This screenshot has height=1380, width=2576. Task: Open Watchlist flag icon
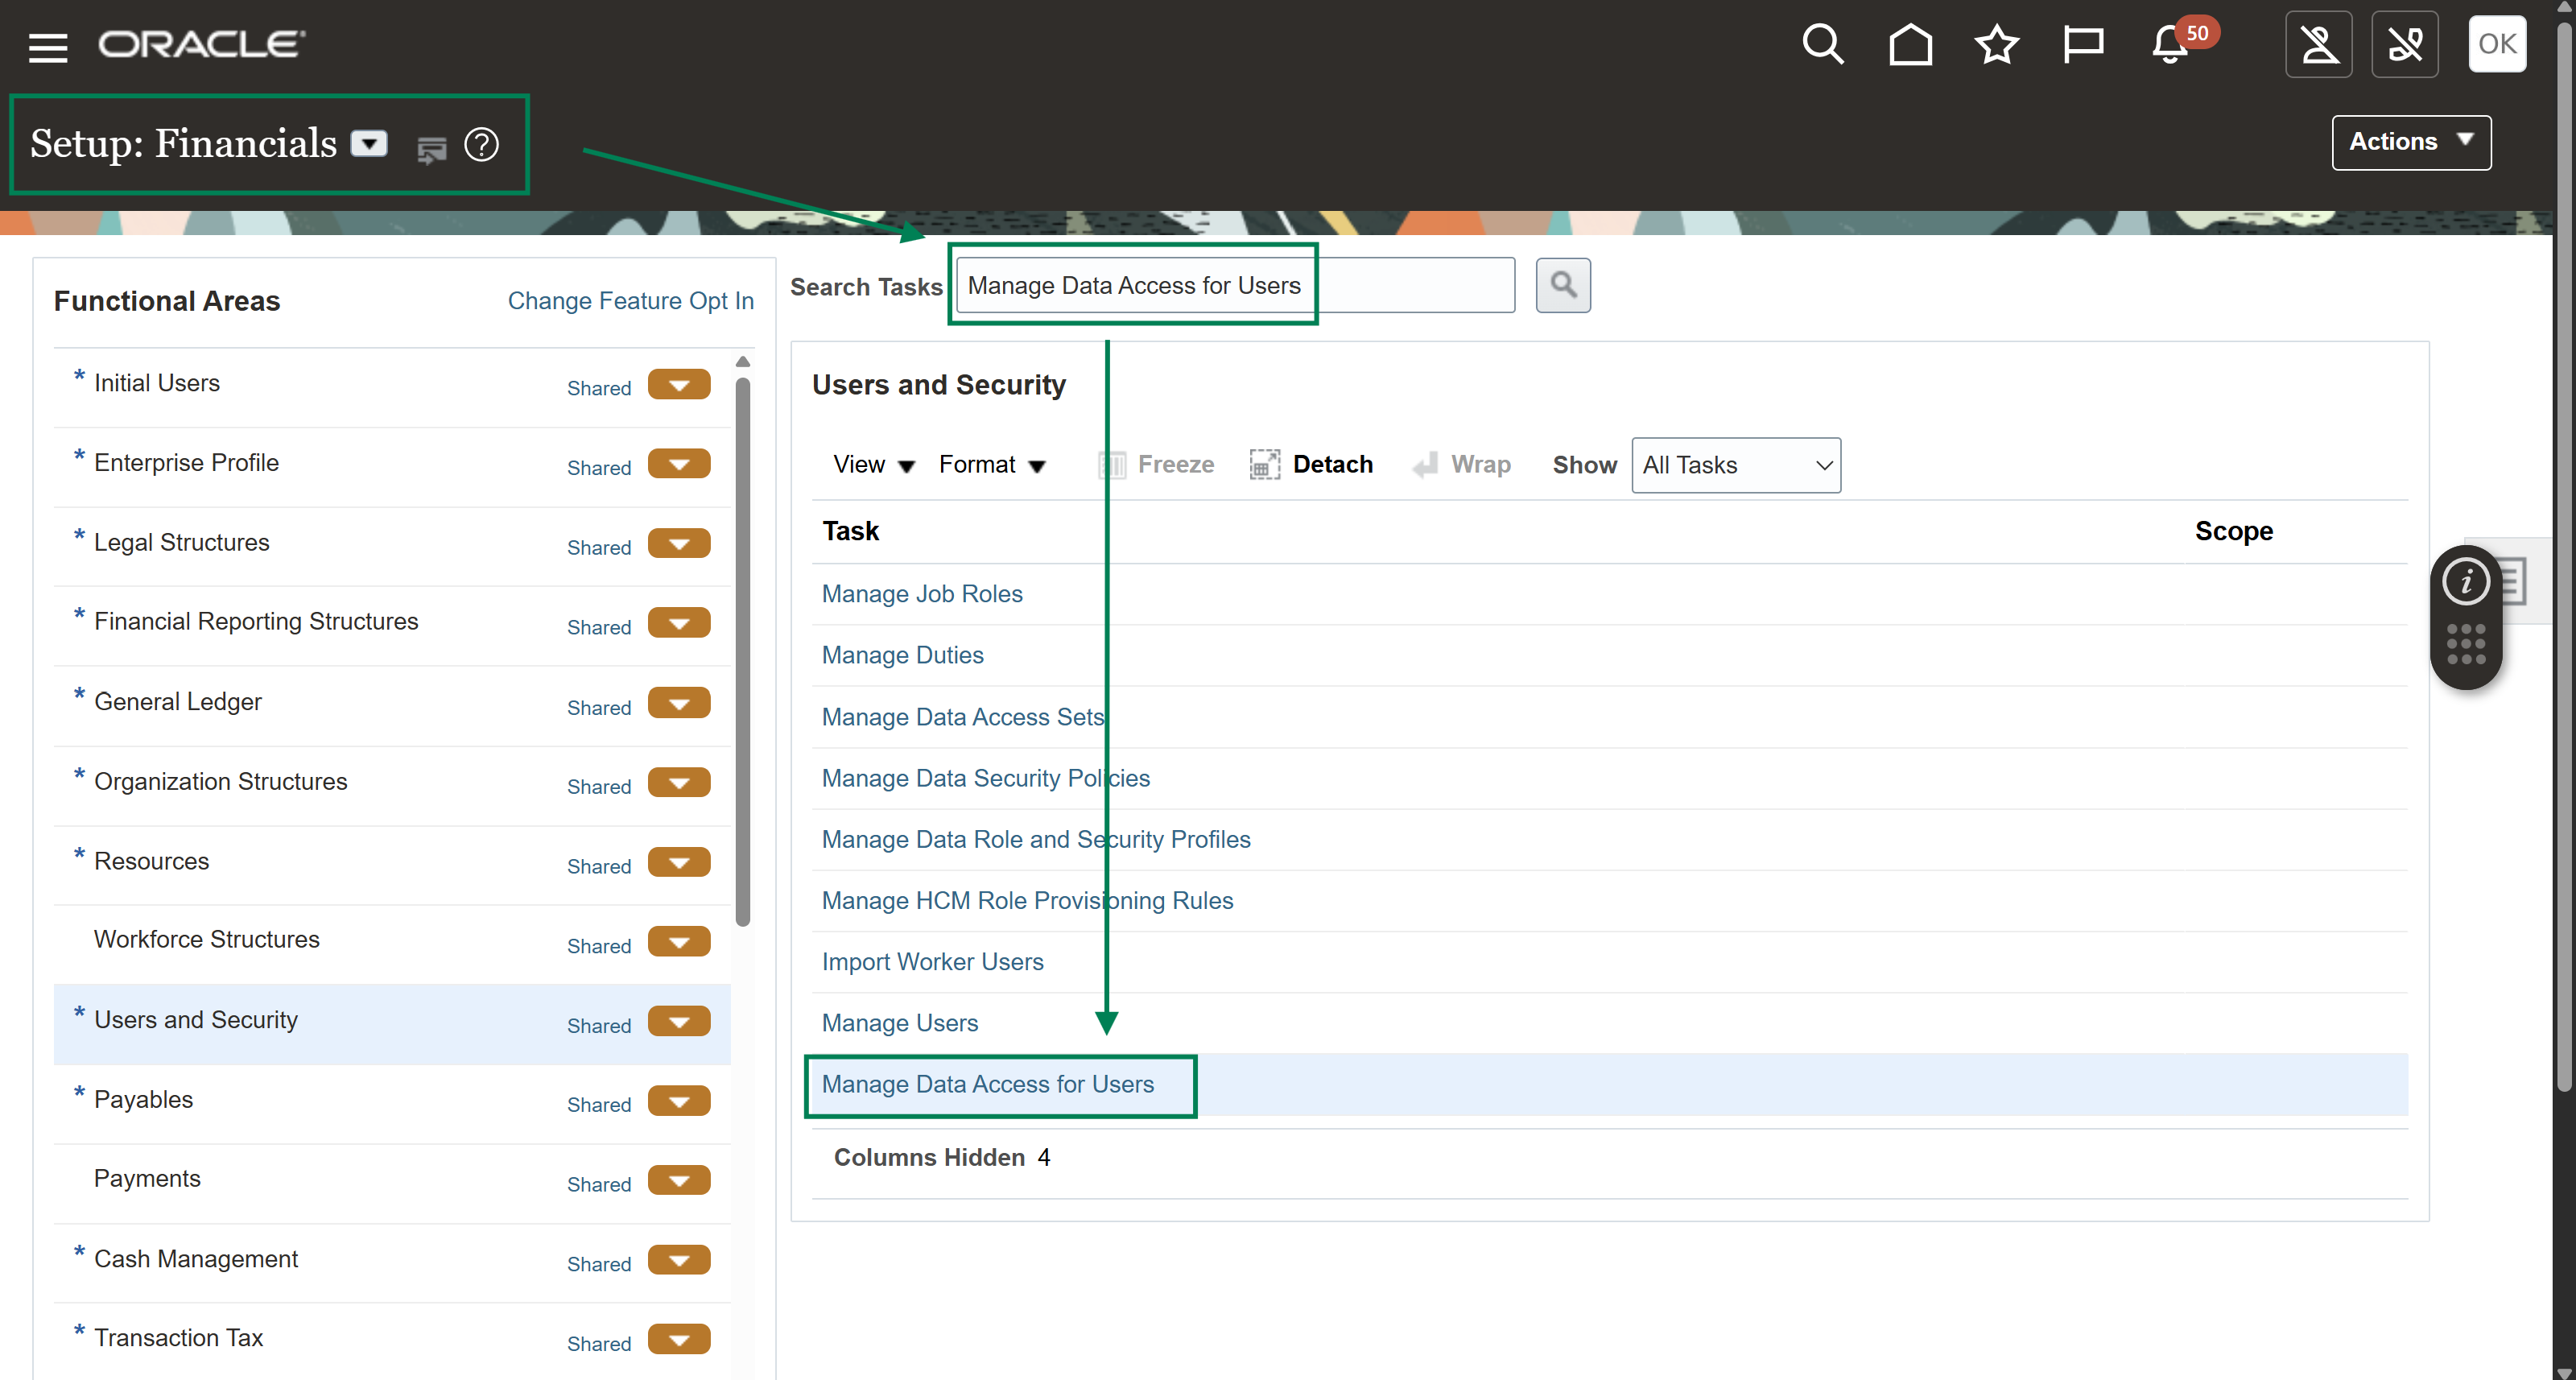click(2083, 45)
